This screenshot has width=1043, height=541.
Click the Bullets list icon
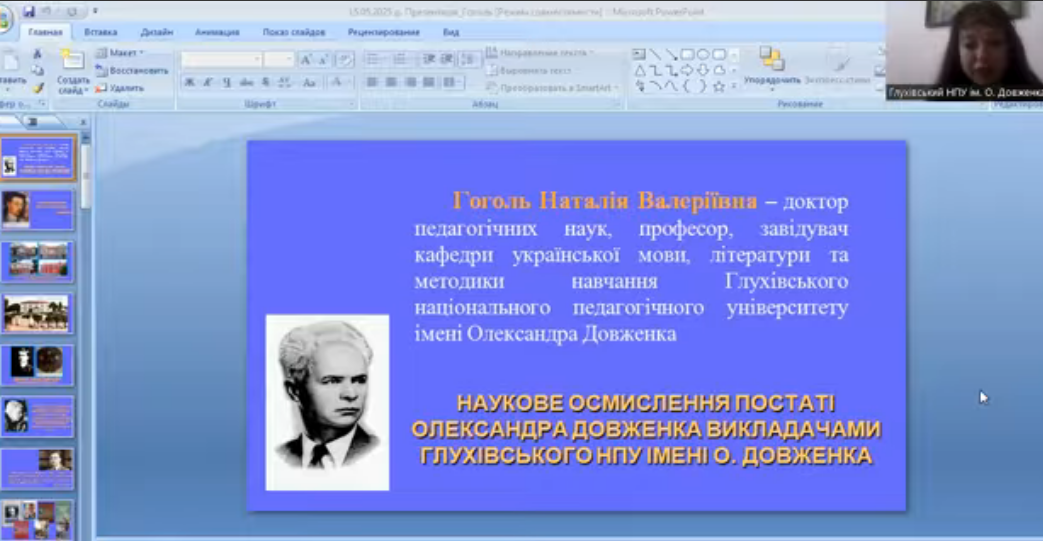point(374,60)
